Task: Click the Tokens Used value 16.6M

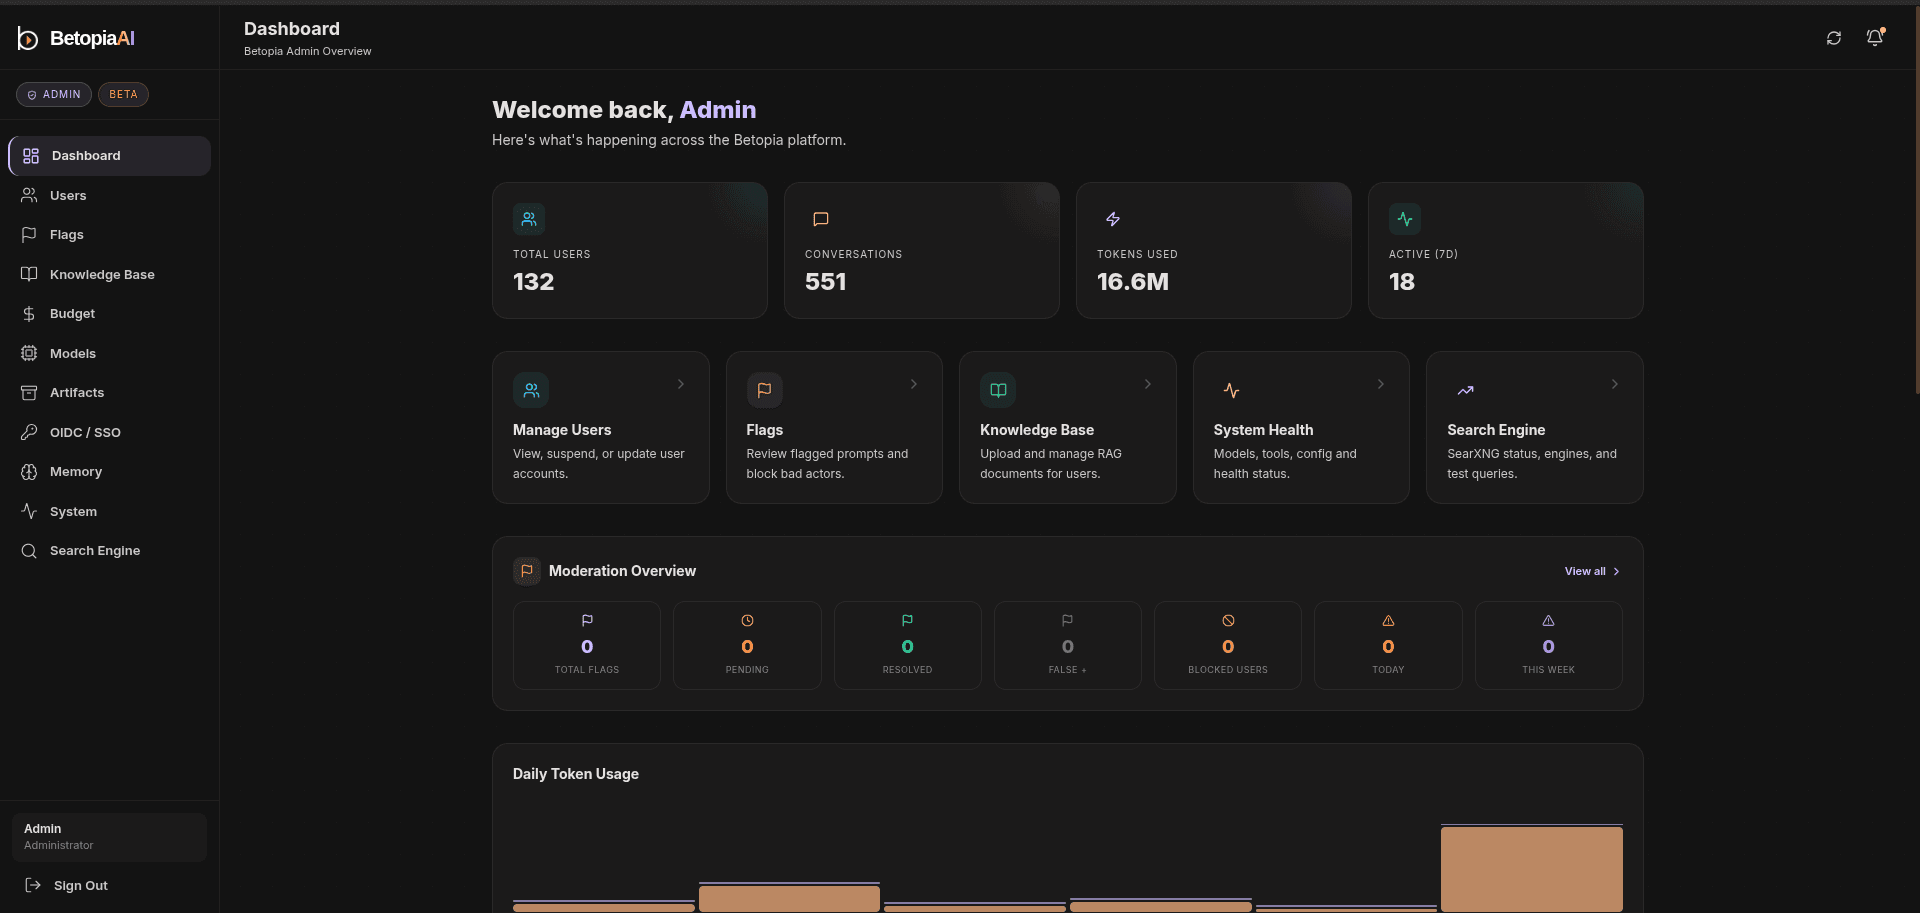Action: click(1132, 282)
